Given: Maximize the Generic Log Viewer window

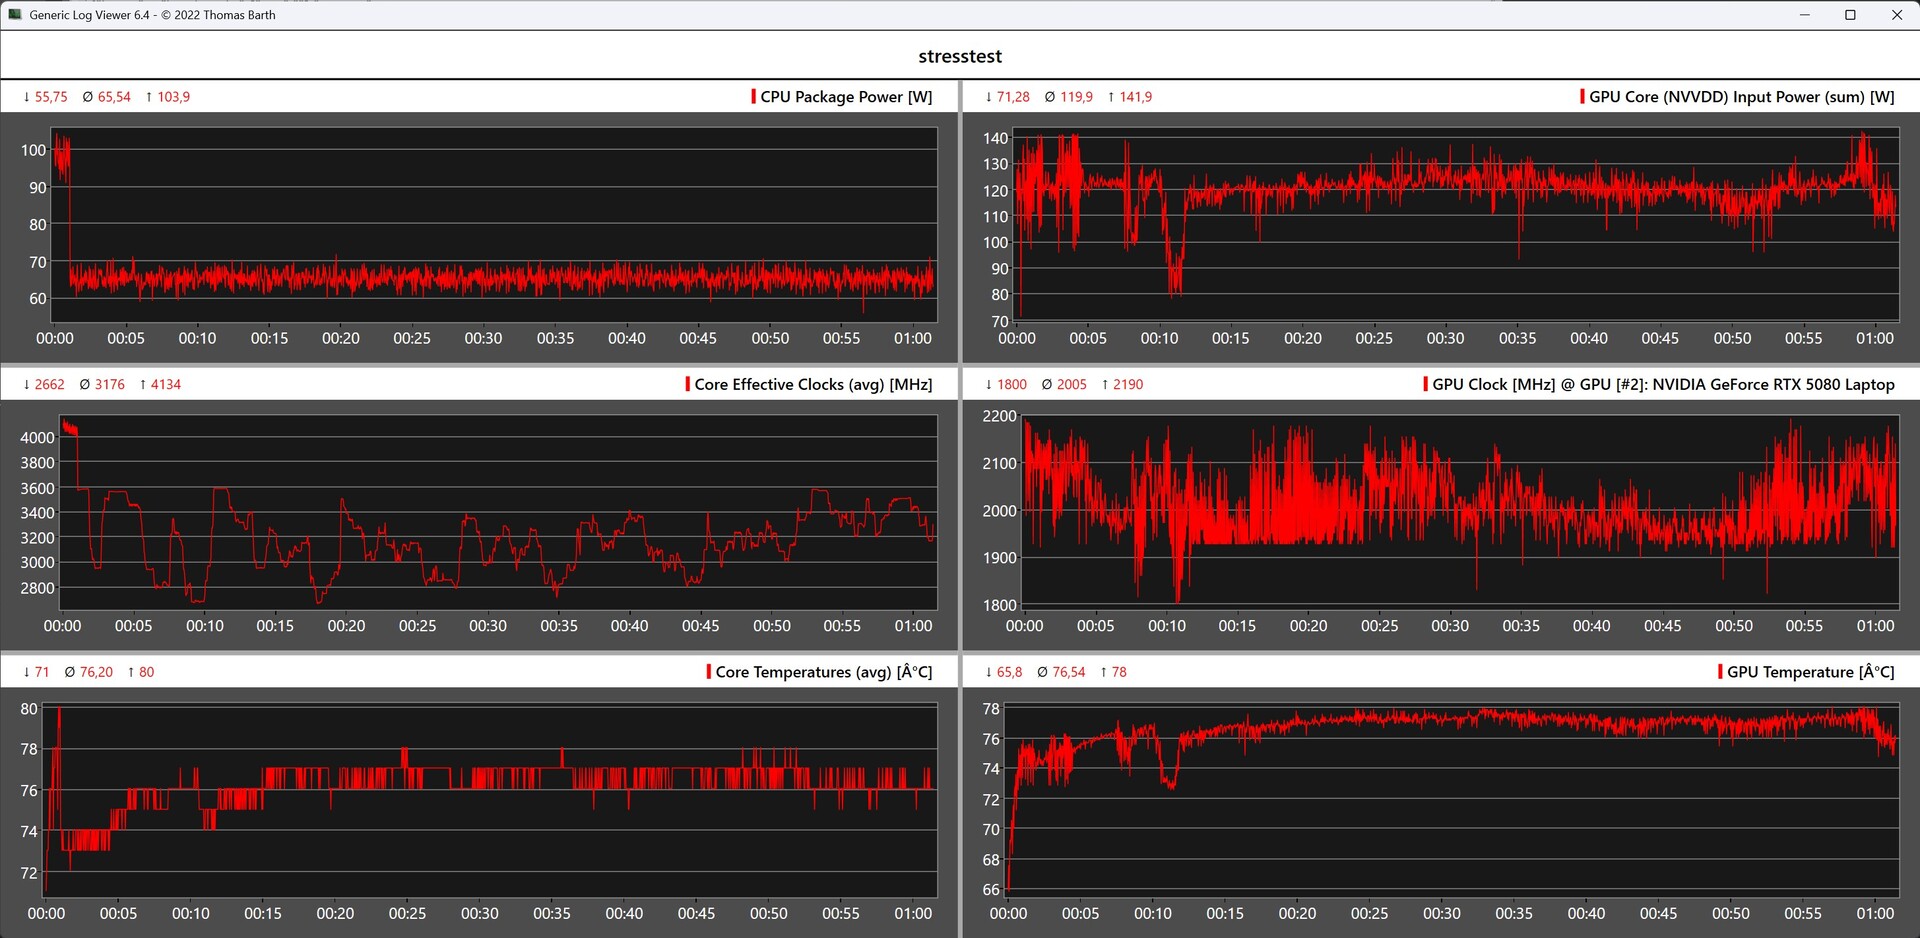Looking at the screenshot, I should point(1851,15).
